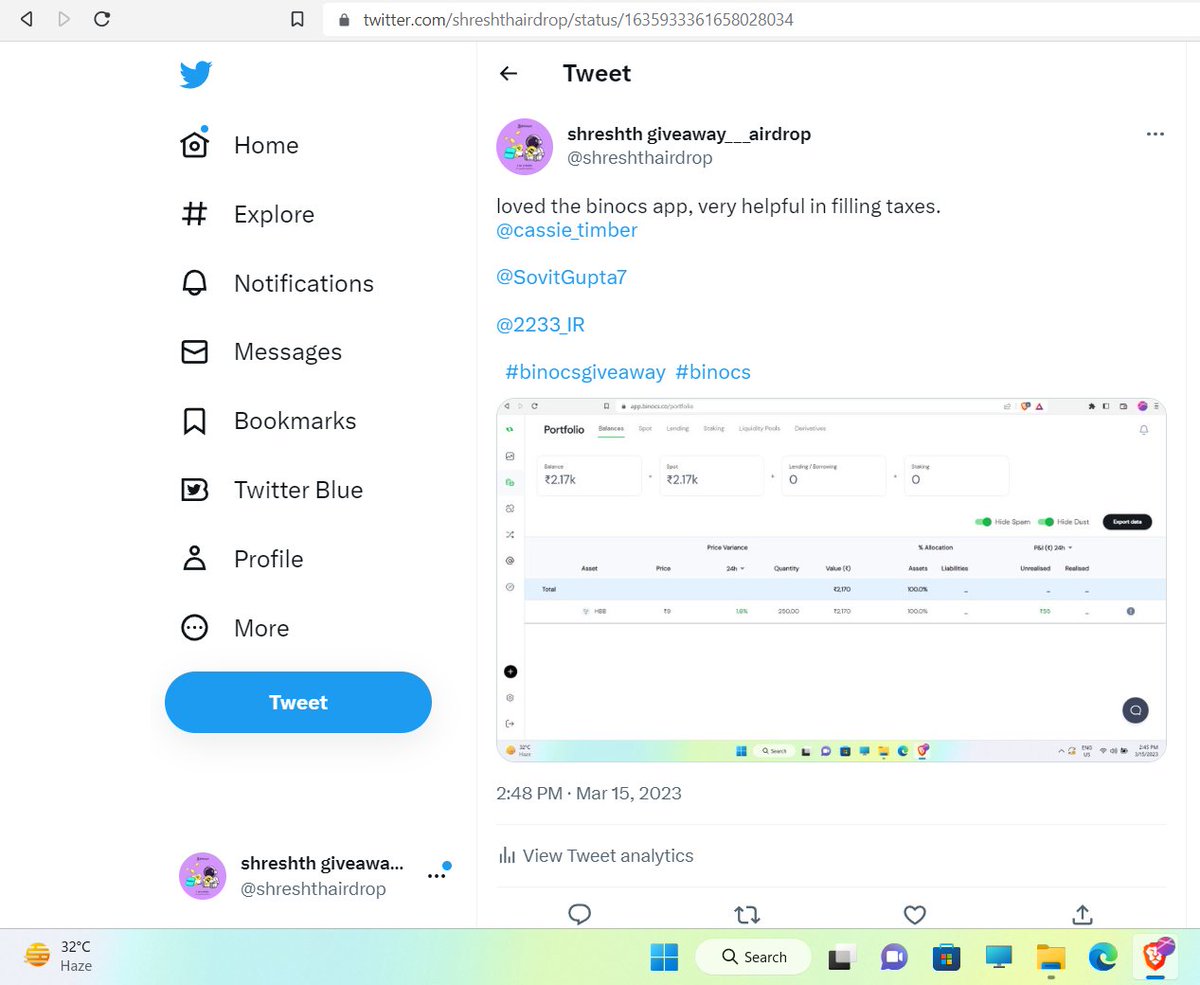Open View Tweet analytics
This screenshot has height=985, width=1200.
coord(596,856)
